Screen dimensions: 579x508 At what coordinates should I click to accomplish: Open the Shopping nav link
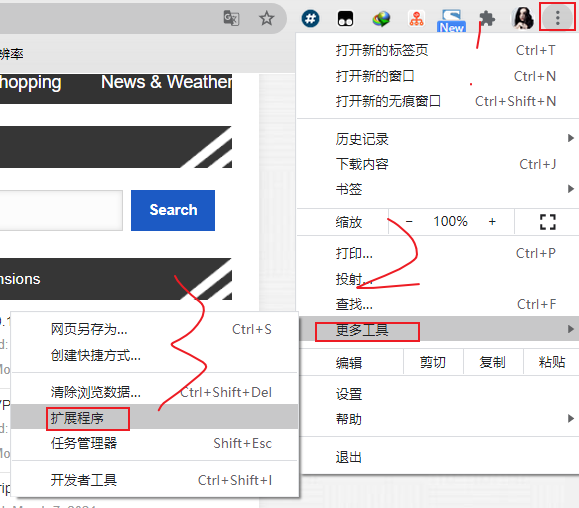click(x=31, y=83)
